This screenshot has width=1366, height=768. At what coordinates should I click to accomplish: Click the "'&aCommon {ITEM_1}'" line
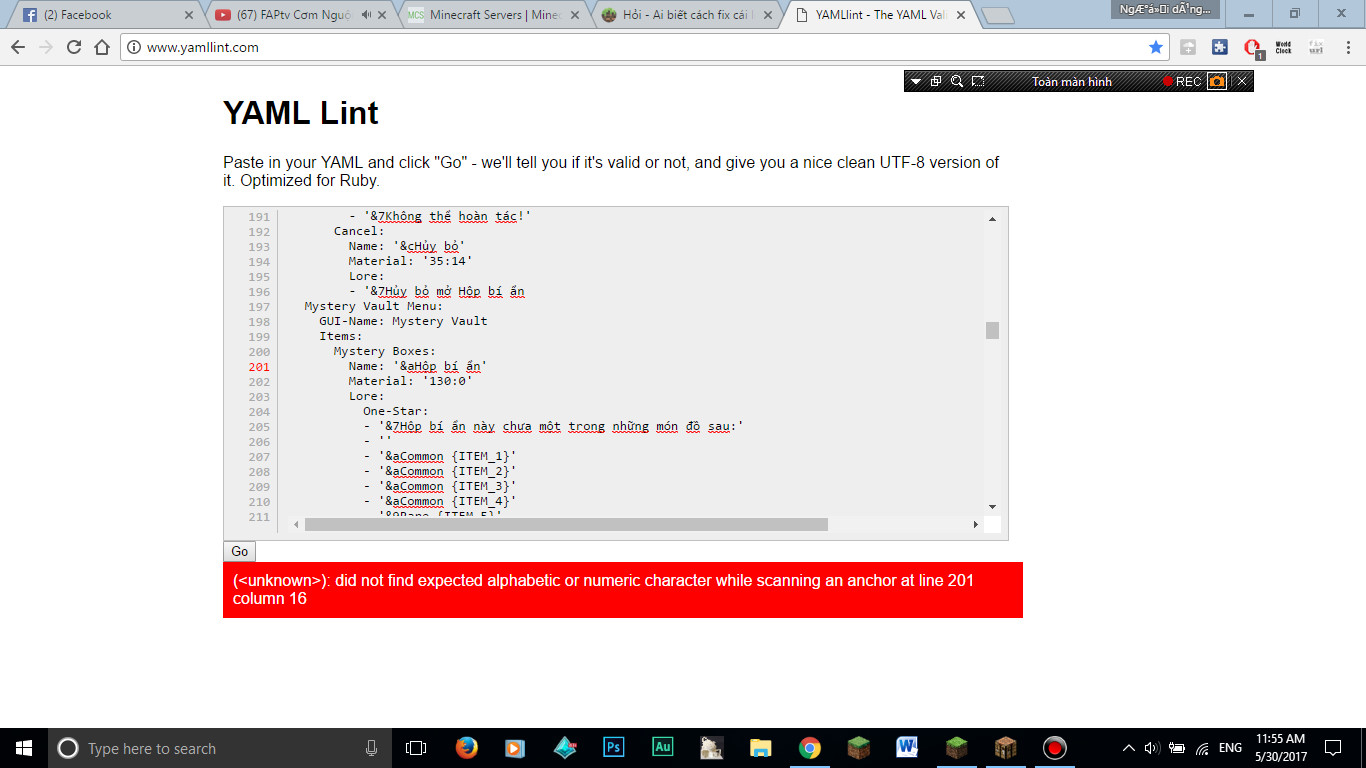[x=447, y=456]
